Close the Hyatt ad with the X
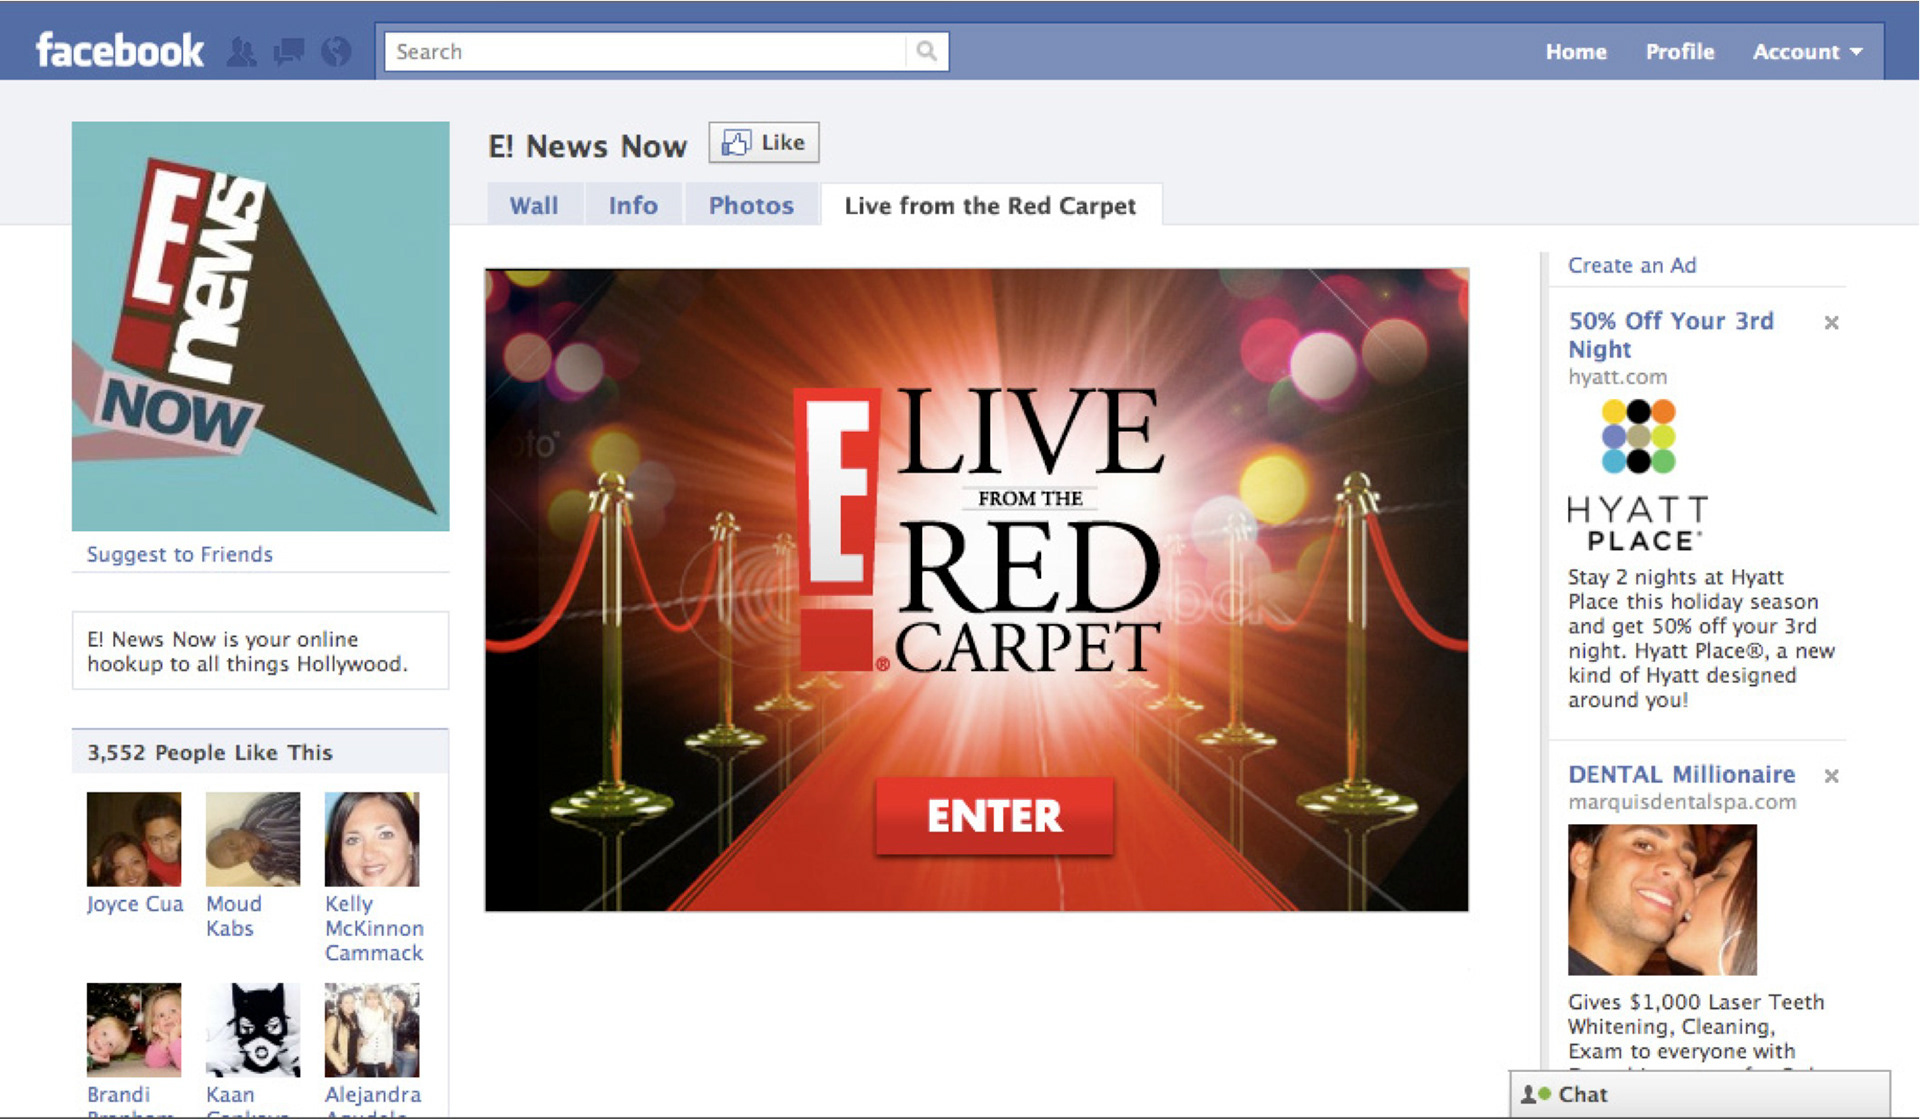Viewport: 1920px width, 1119px height. pyautogui.click(x=1831, y=323)
